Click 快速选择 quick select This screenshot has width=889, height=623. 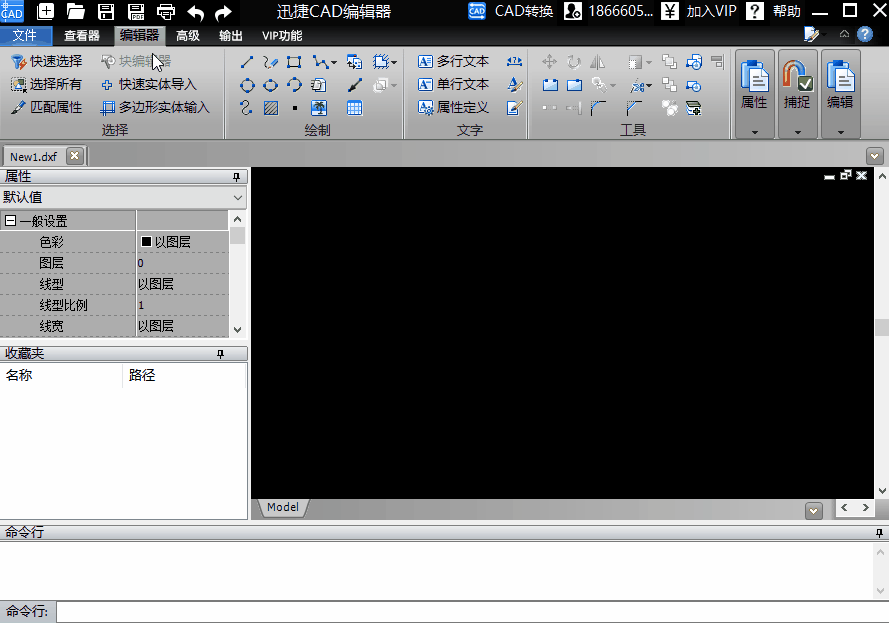pos(47,61)
